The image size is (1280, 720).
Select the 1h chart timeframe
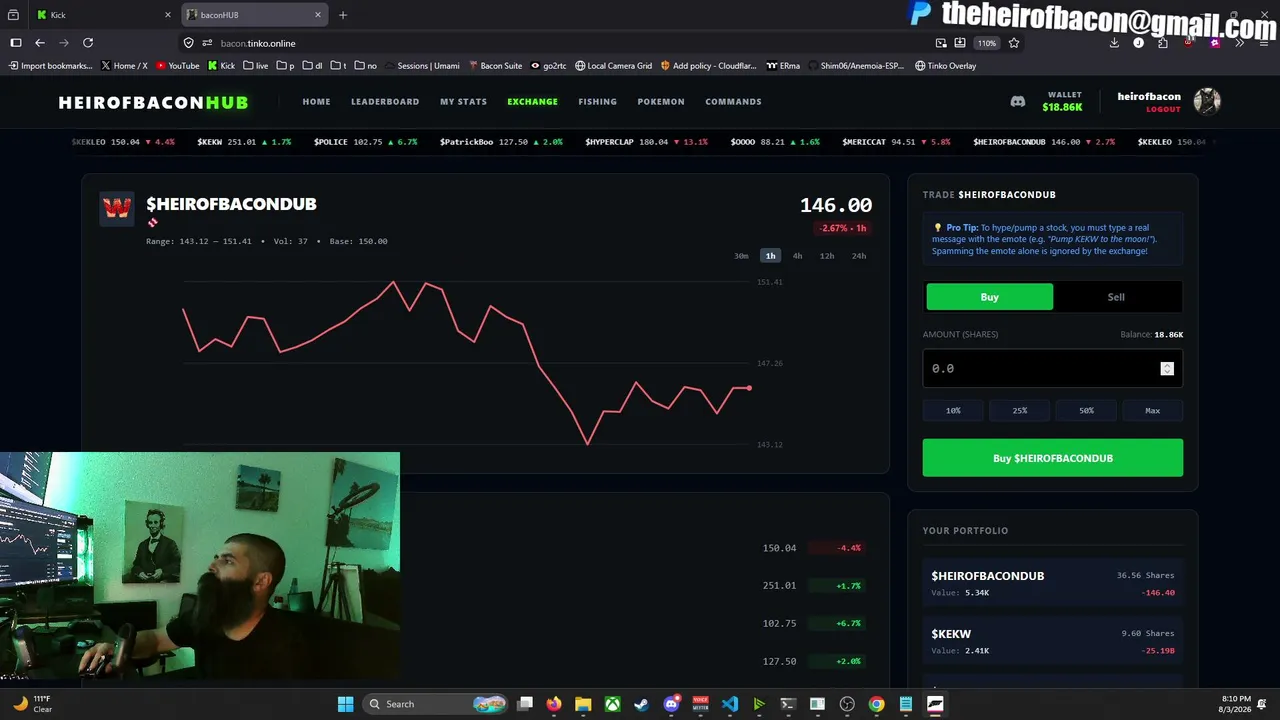point(770,256)
